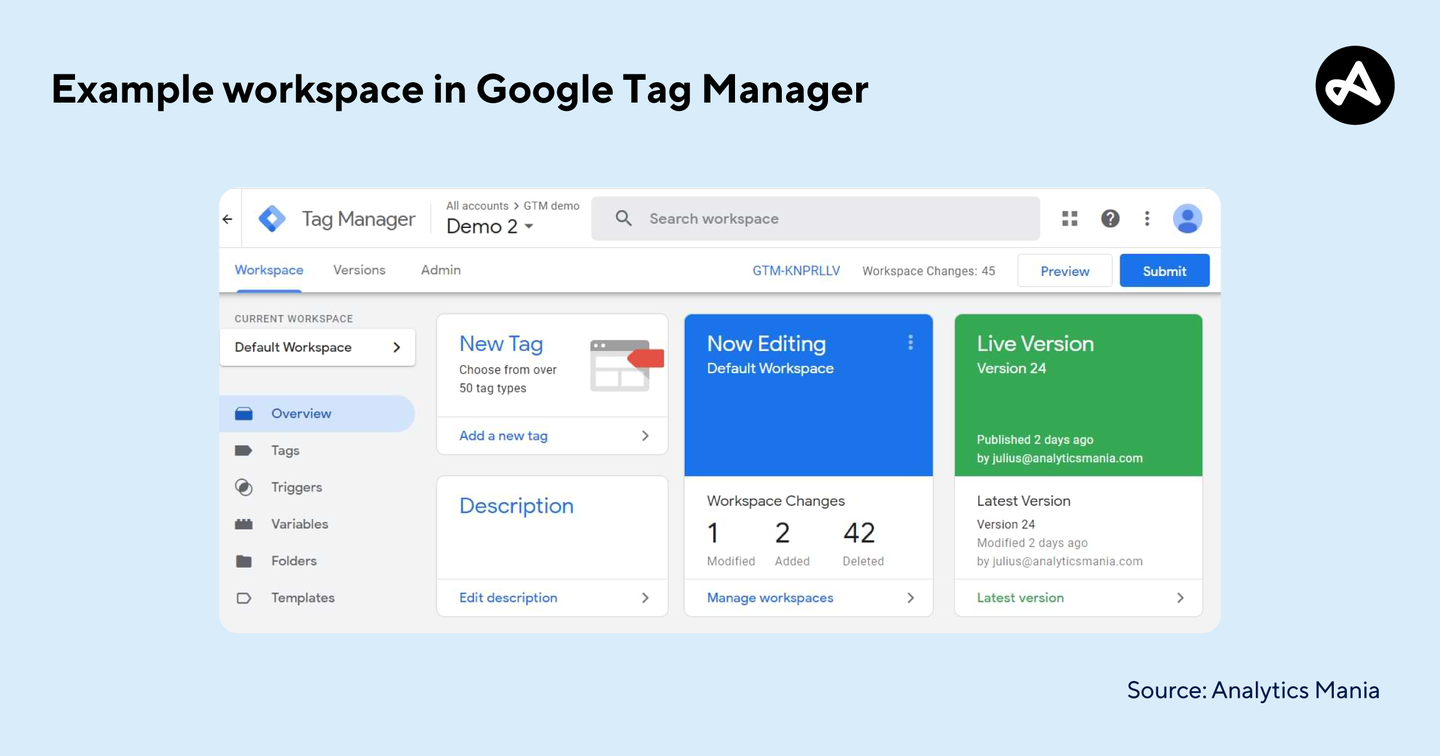
Task: Click the blue Submit button
Action: click(1164, 270)
